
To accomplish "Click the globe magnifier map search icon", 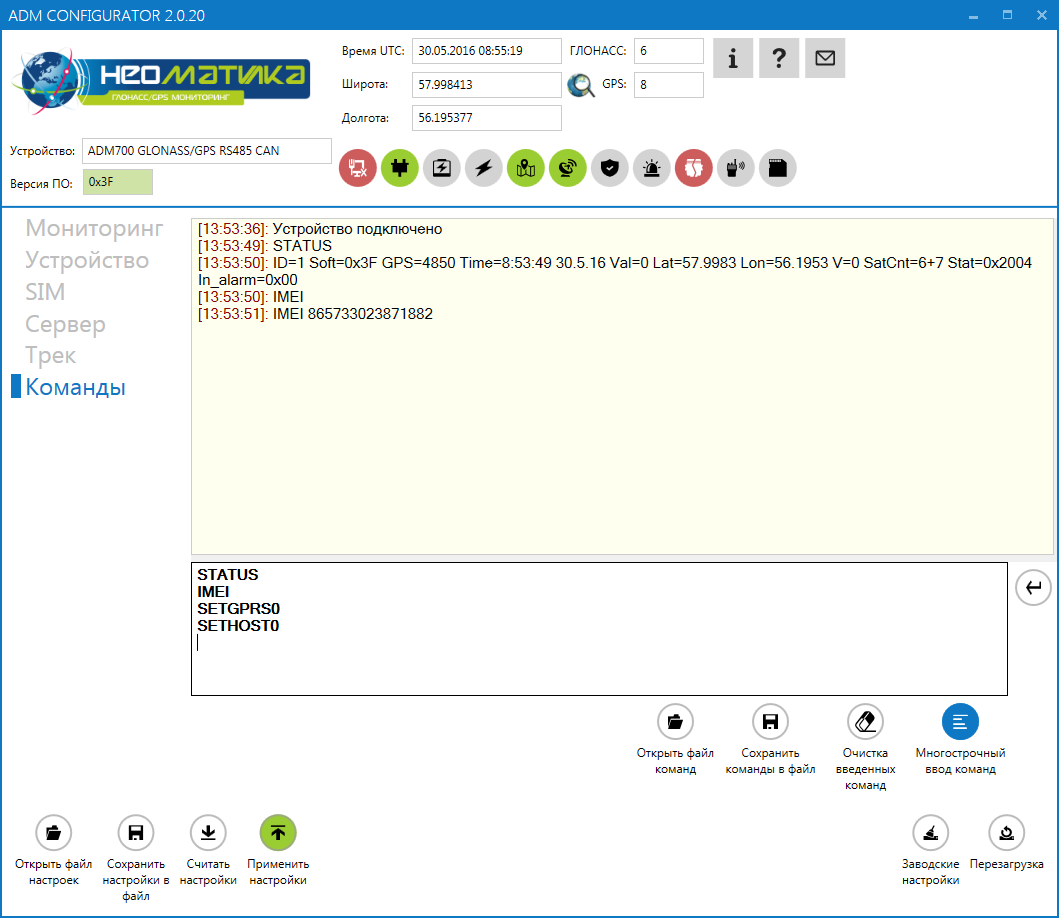I will point(580,86).
